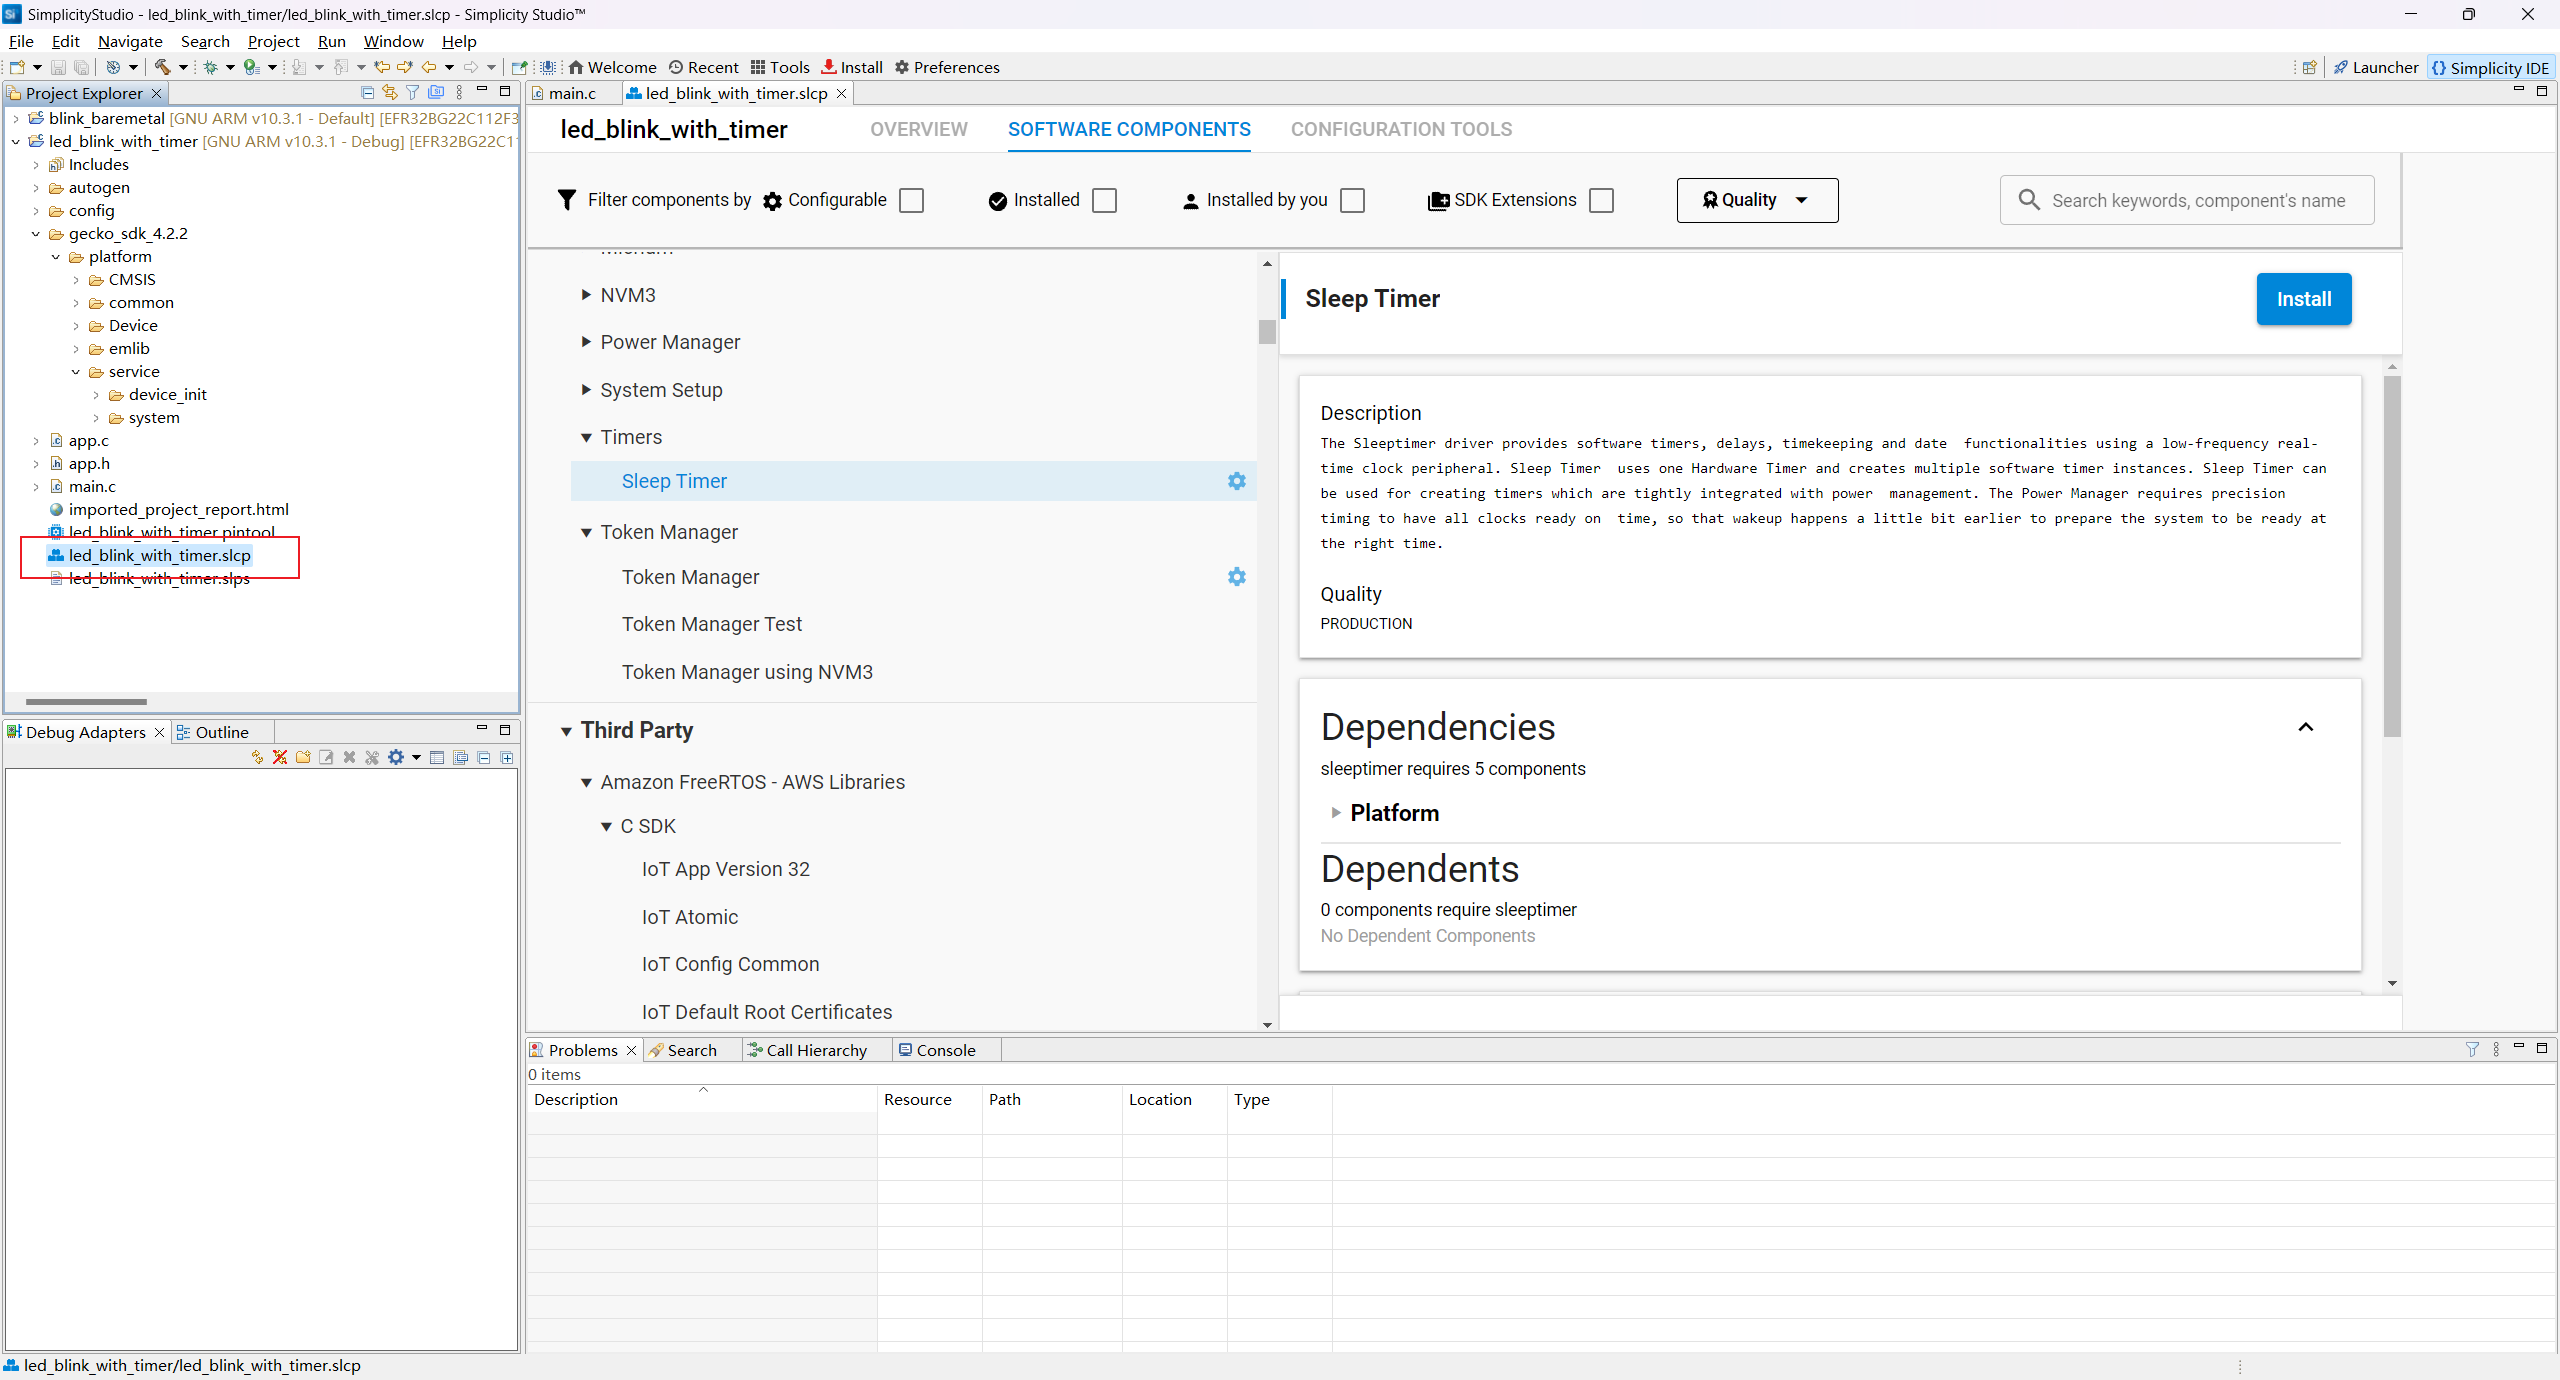Viewport: 2560px width, 1380px height.
Task: Expand the Platform dependency group
Action: [x=1335, y=813]
